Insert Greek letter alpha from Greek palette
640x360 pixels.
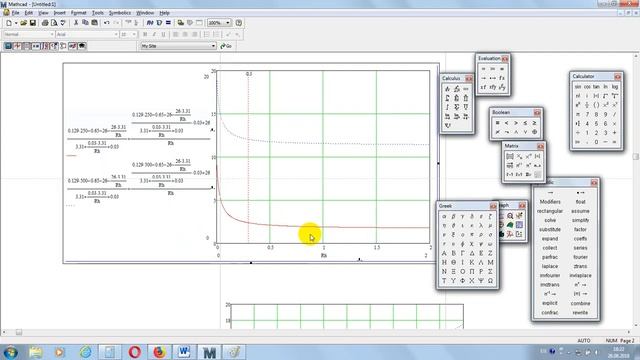[x=444, y=216]
